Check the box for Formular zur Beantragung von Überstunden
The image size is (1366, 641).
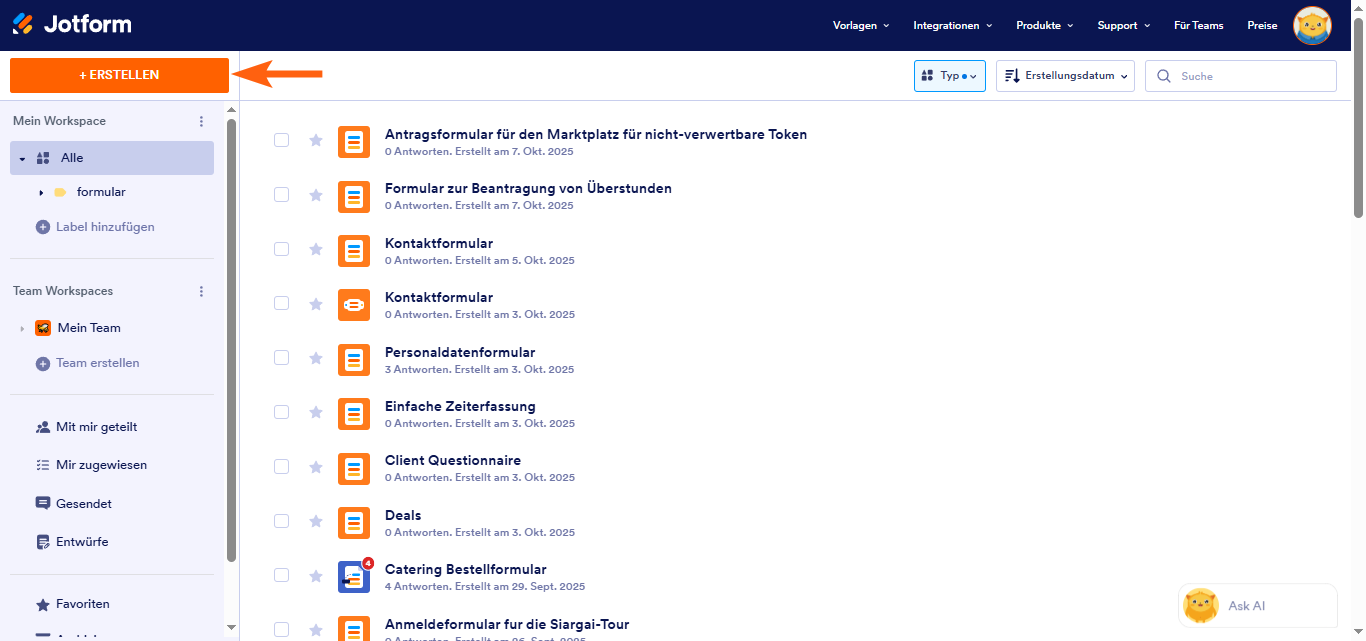tap(281, 194)
